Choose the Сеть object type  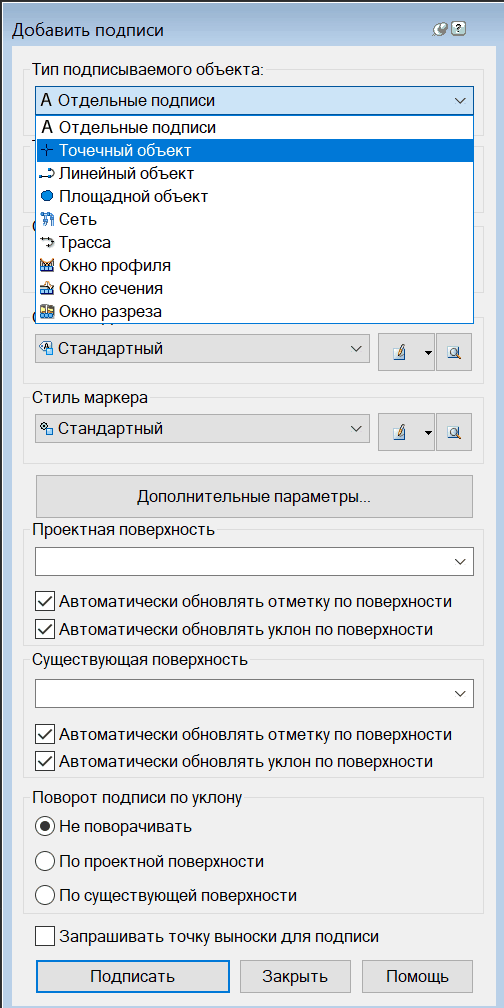click(x=255, y=219)
